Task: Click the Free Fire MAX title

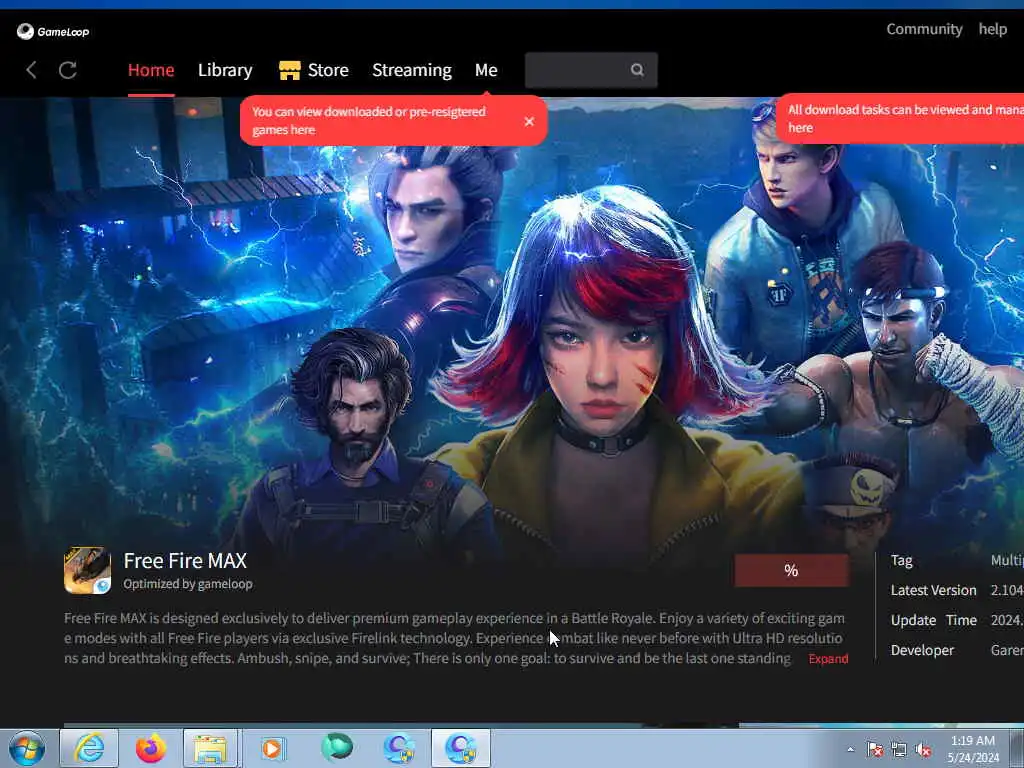Action: (x=185, y=560)
